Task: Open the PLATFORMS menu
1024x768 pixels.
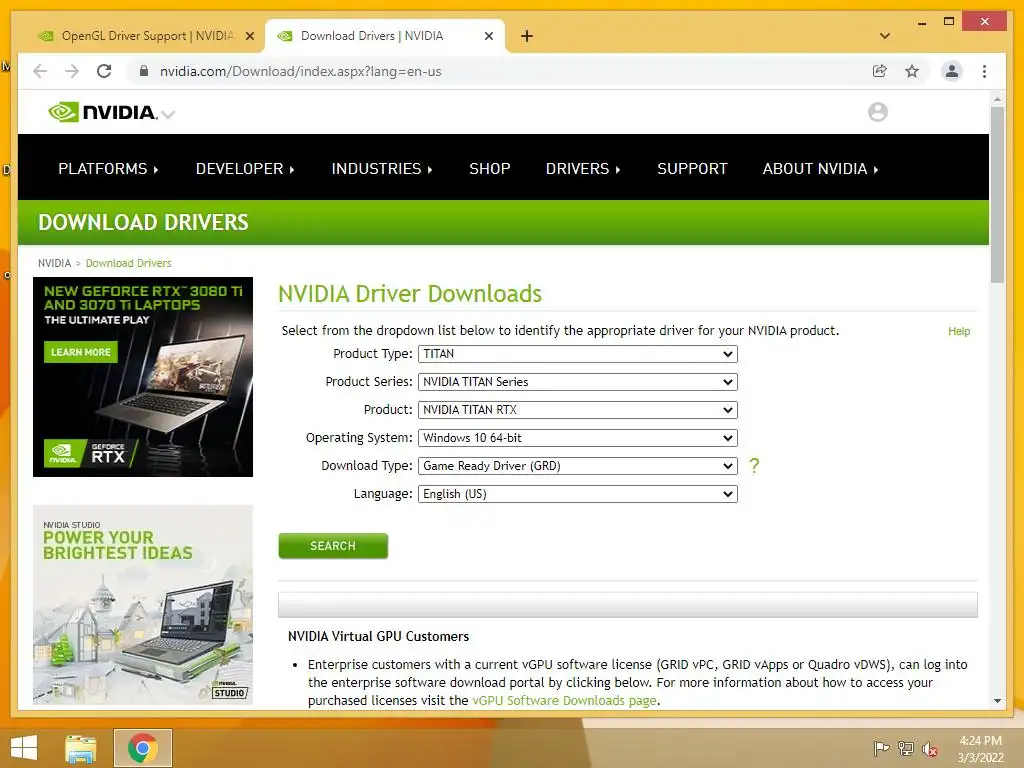Action: click(x=108, y=168)
